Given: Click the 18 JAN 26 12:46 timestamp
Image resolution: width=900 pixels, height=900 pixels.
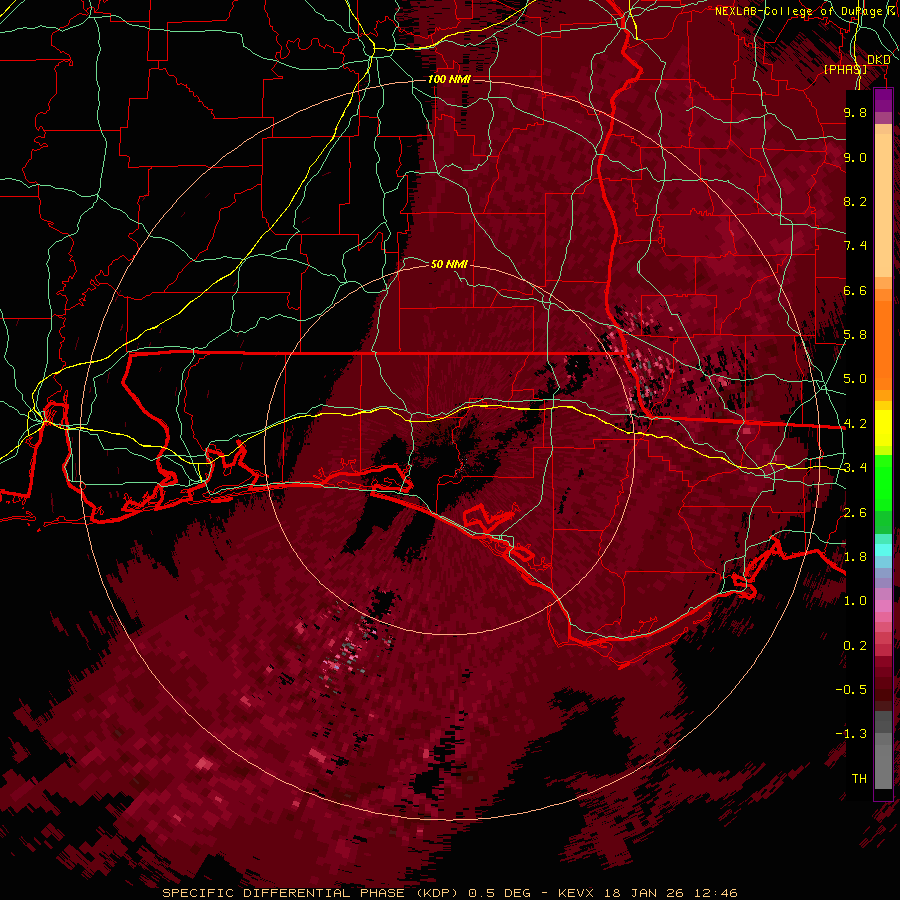Looking at the screenshot, I should point(670,893).
